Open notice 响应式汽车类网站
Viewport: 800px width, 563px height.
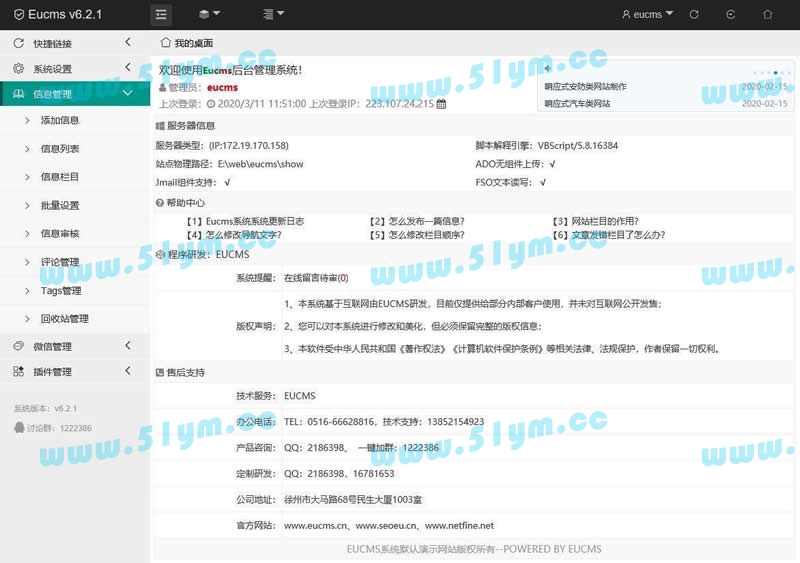[x=577, y=103]
